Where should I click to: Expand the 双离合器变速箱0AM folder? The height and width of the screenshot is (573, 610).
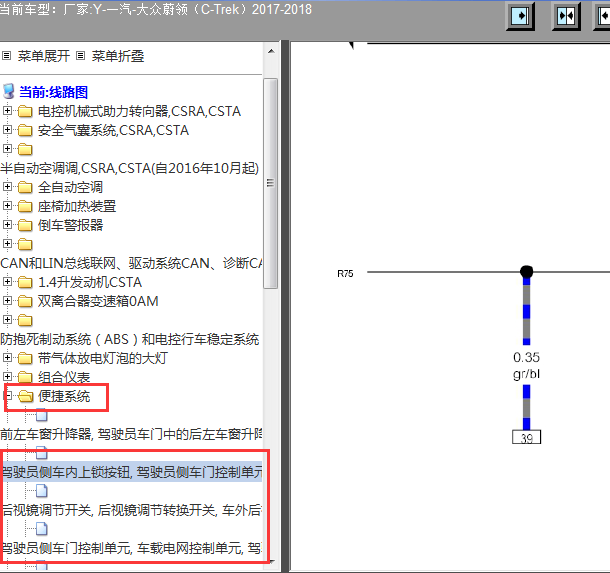click(x=7, y=300)
